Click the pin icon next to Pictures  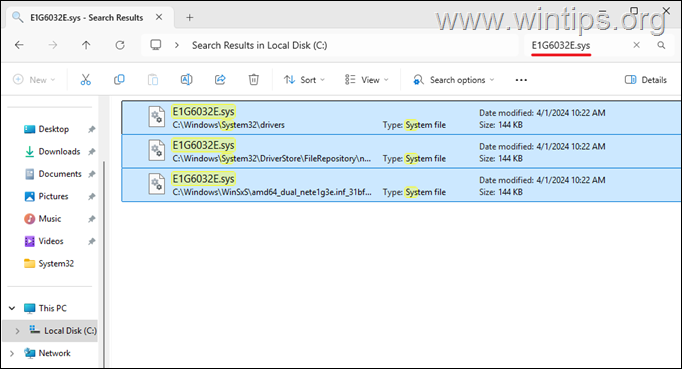point(91,196)
